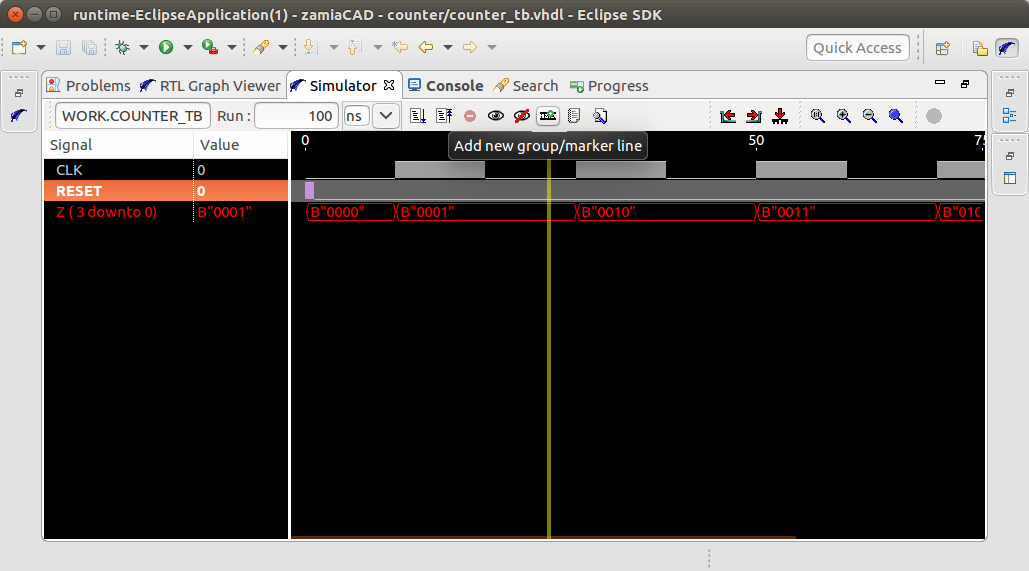Close the Simulator tab

tap(389, 85)
